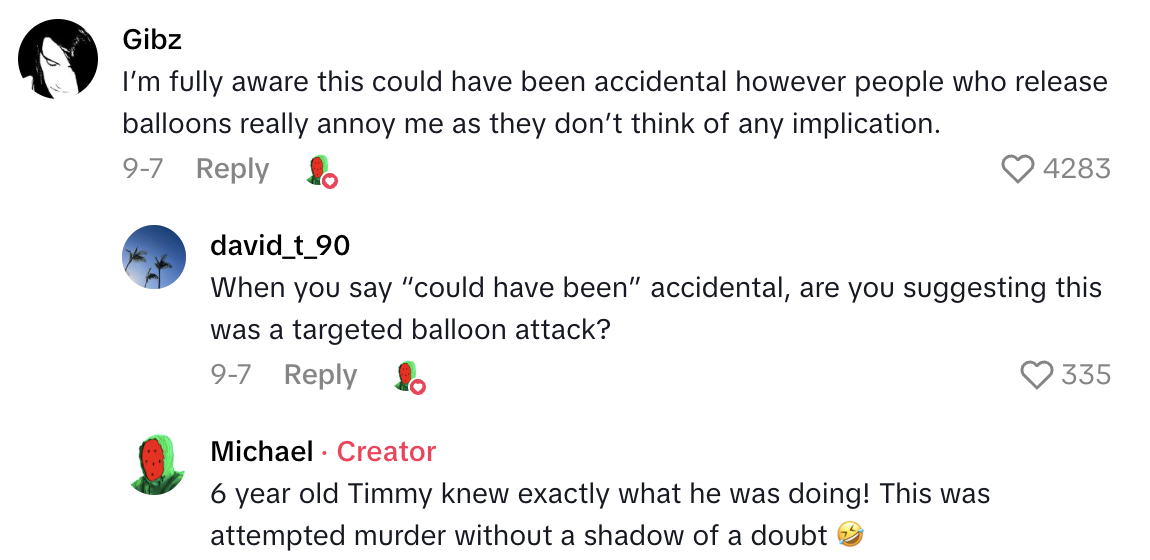1150x560 pixels.
Task: Open david_t_90's palm tree avatar
Action: click(154, 258)
